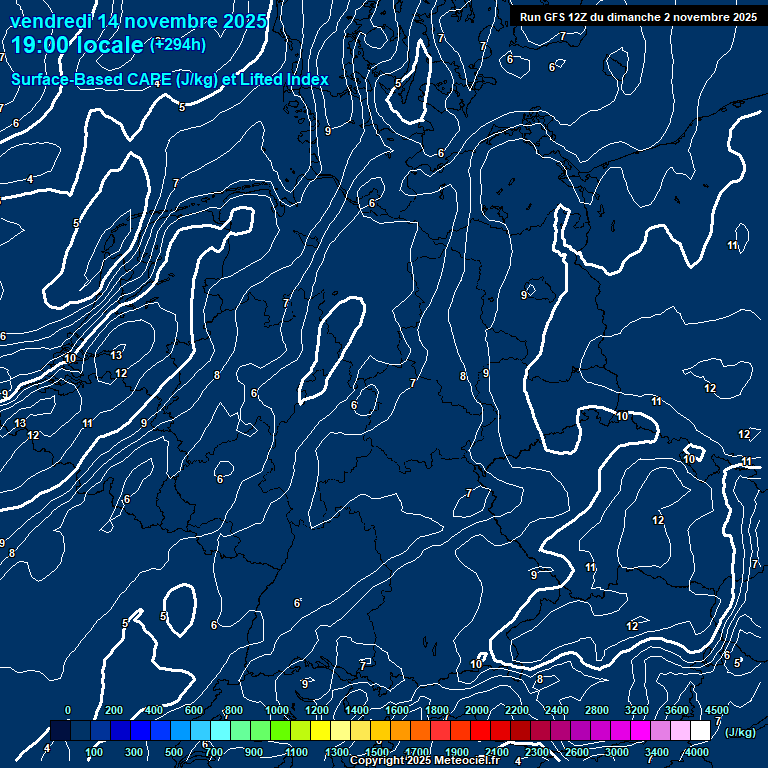The image size is (768, 768).
Task: Click the "vendredi 14 novembre 2025" date title
Action: (138, 21)
